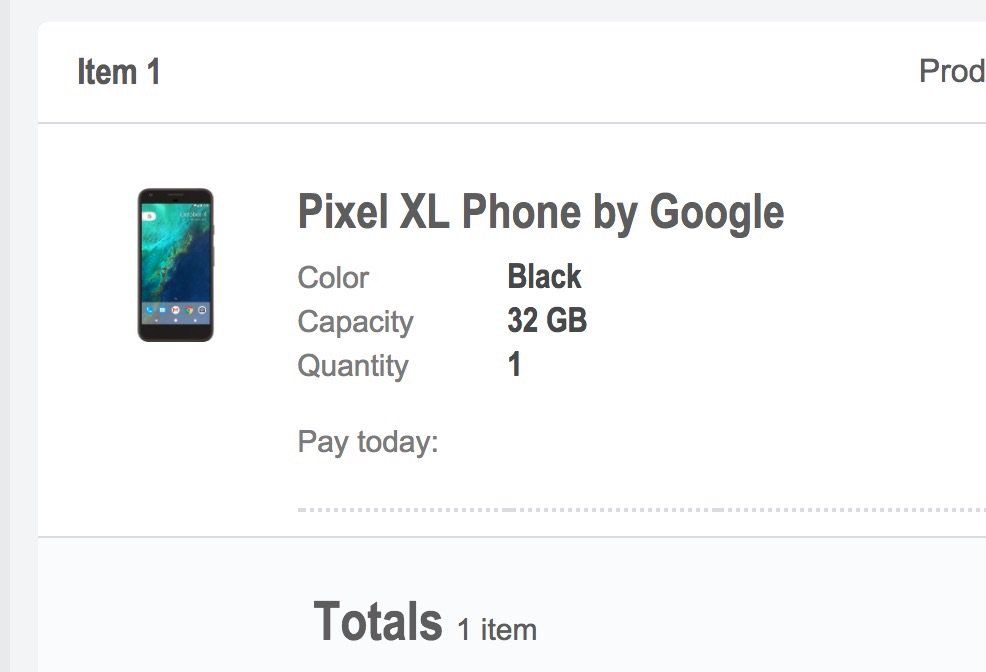Open the Pixel XL Phone by Google title

(x=540, y=213)
